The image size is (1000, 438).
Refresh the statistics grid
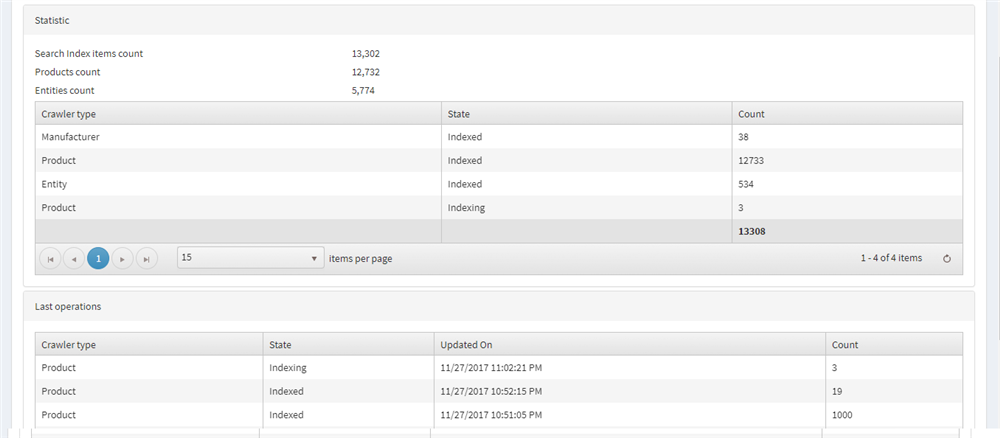[947, 259]
